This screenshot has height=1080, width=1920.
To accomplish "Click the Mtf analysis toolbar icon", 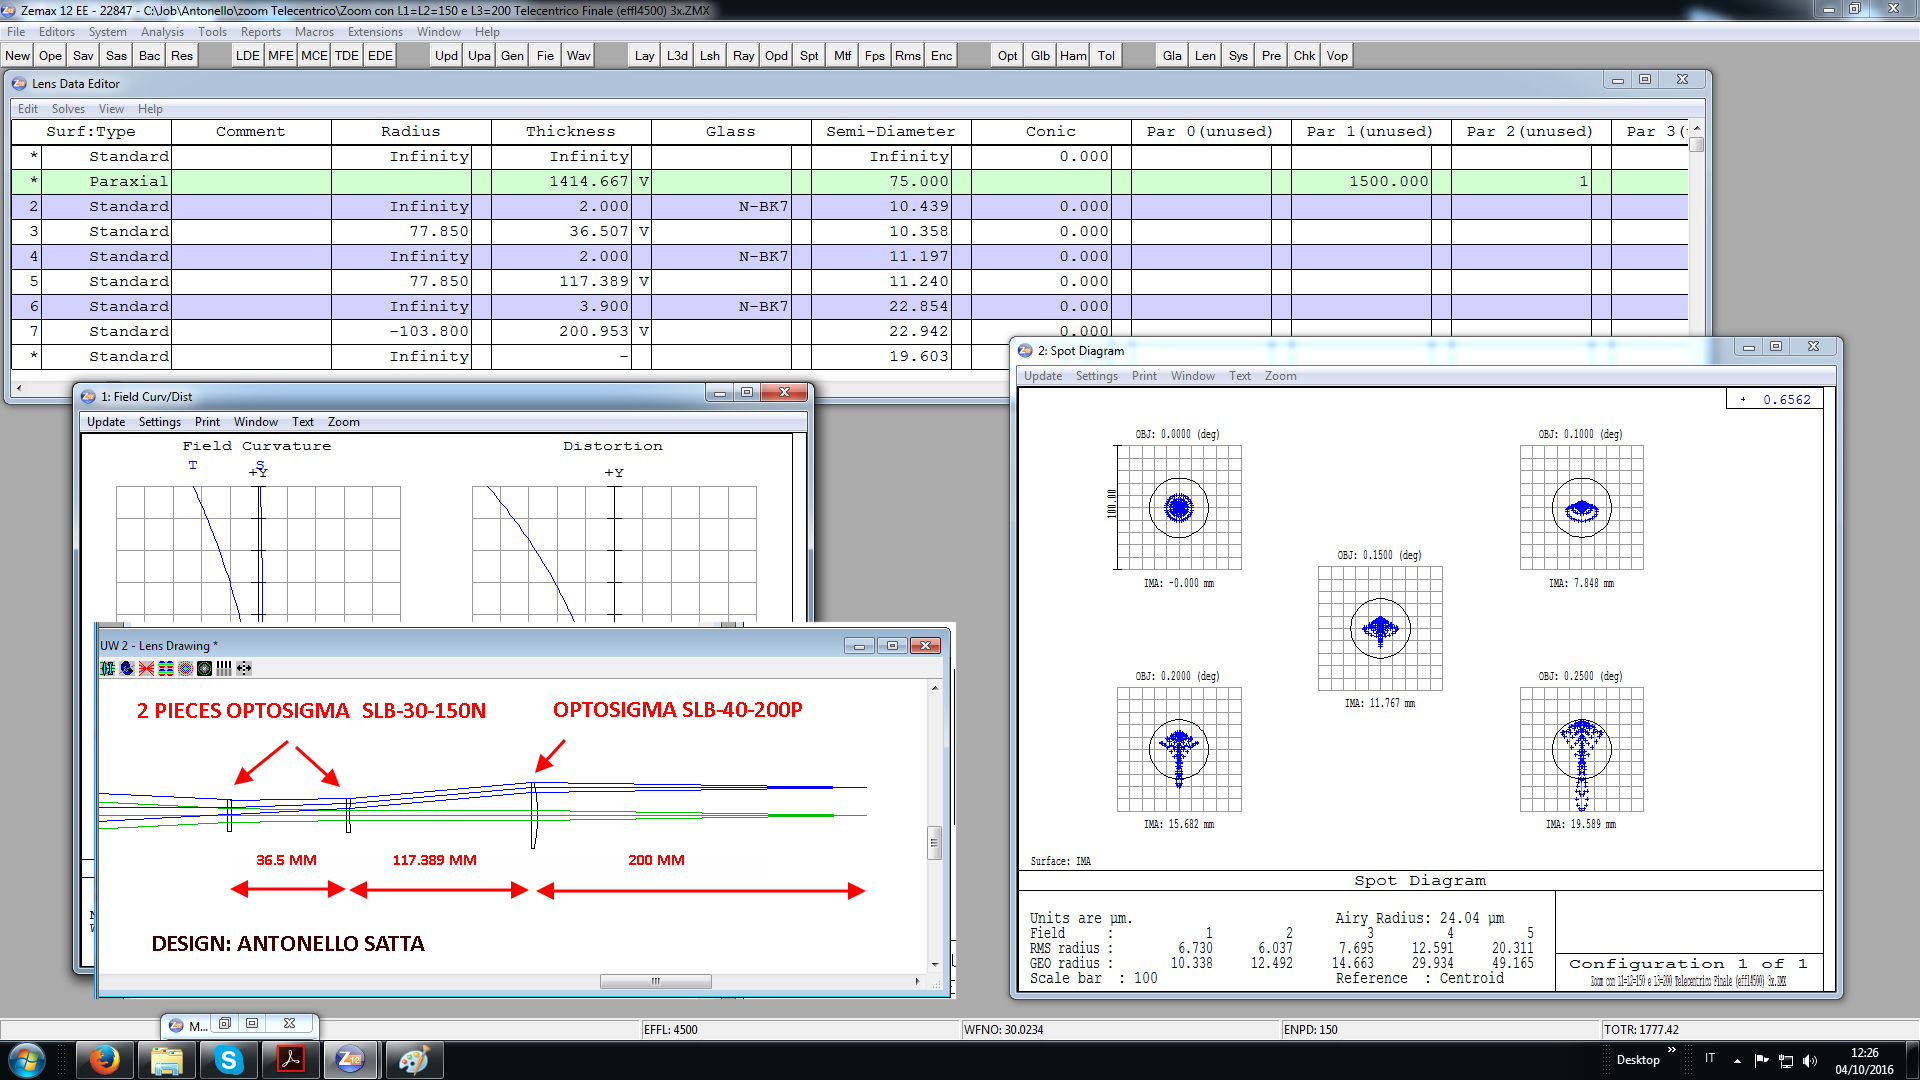I will [x=839, y=54].
